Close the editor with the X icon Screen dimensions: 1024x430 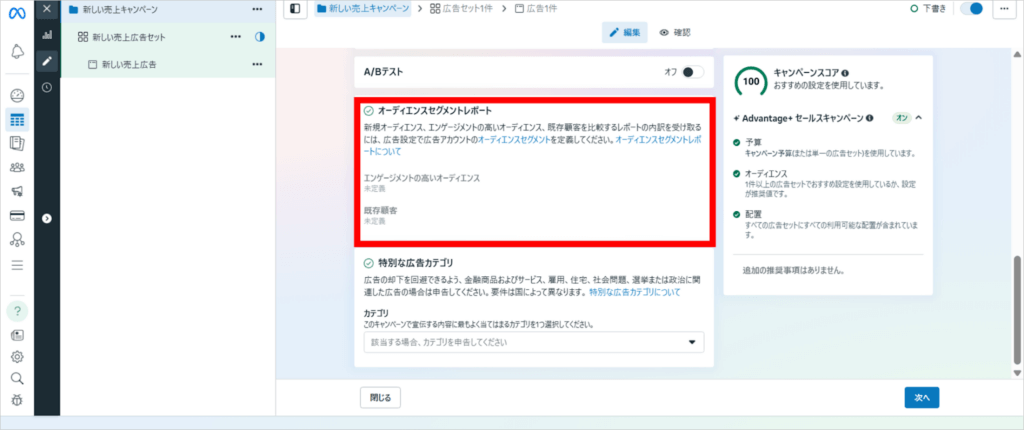tap(46, 9)
